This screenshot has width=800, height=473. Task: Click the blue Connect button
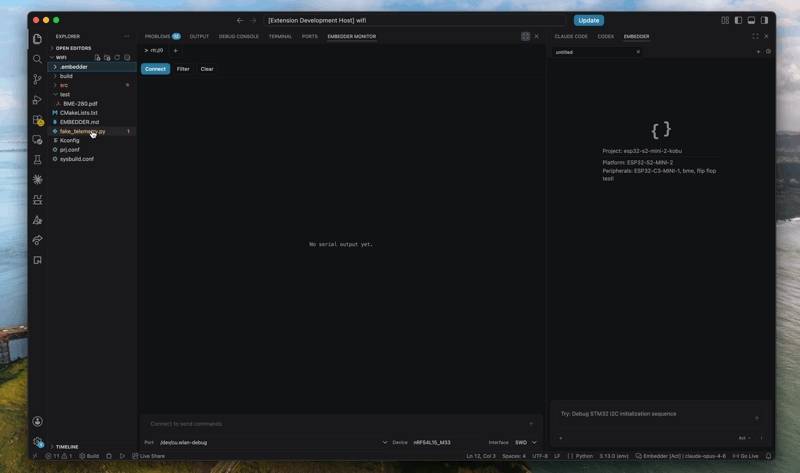click(x=156, y=69)
